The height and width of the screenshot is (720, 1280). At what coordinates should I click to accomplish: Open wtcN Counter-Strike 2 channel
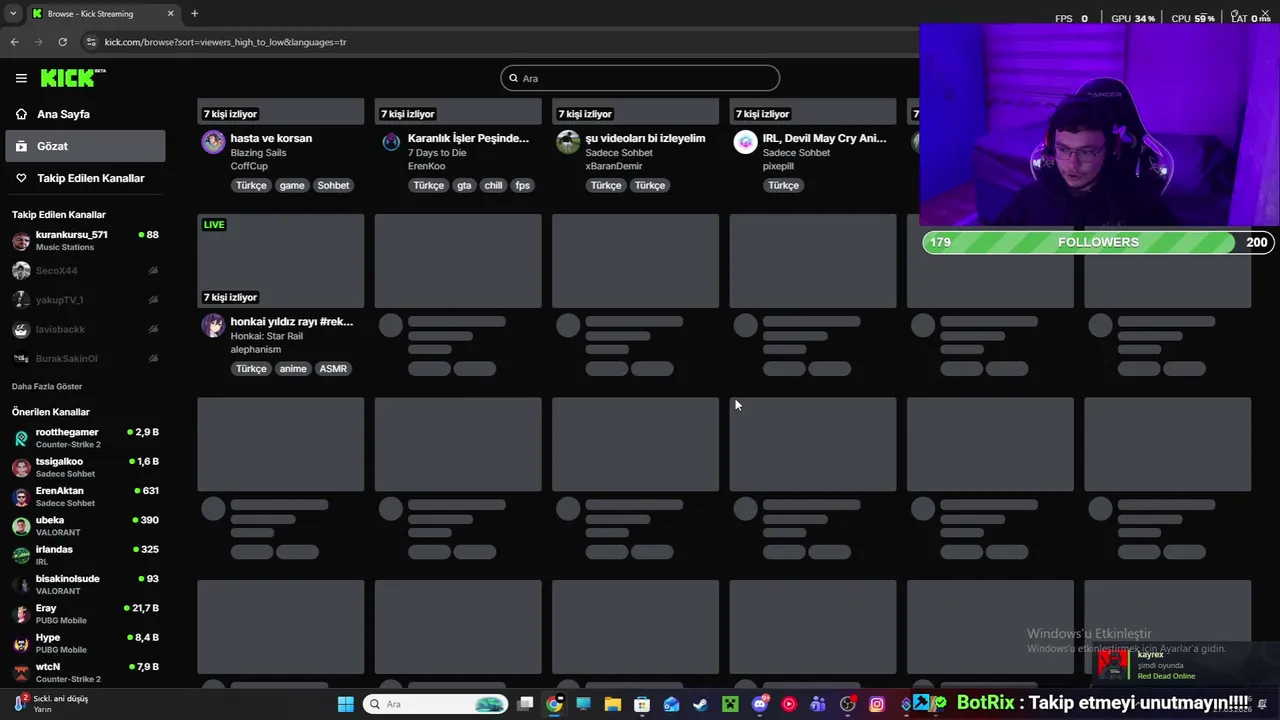[85, 672]
